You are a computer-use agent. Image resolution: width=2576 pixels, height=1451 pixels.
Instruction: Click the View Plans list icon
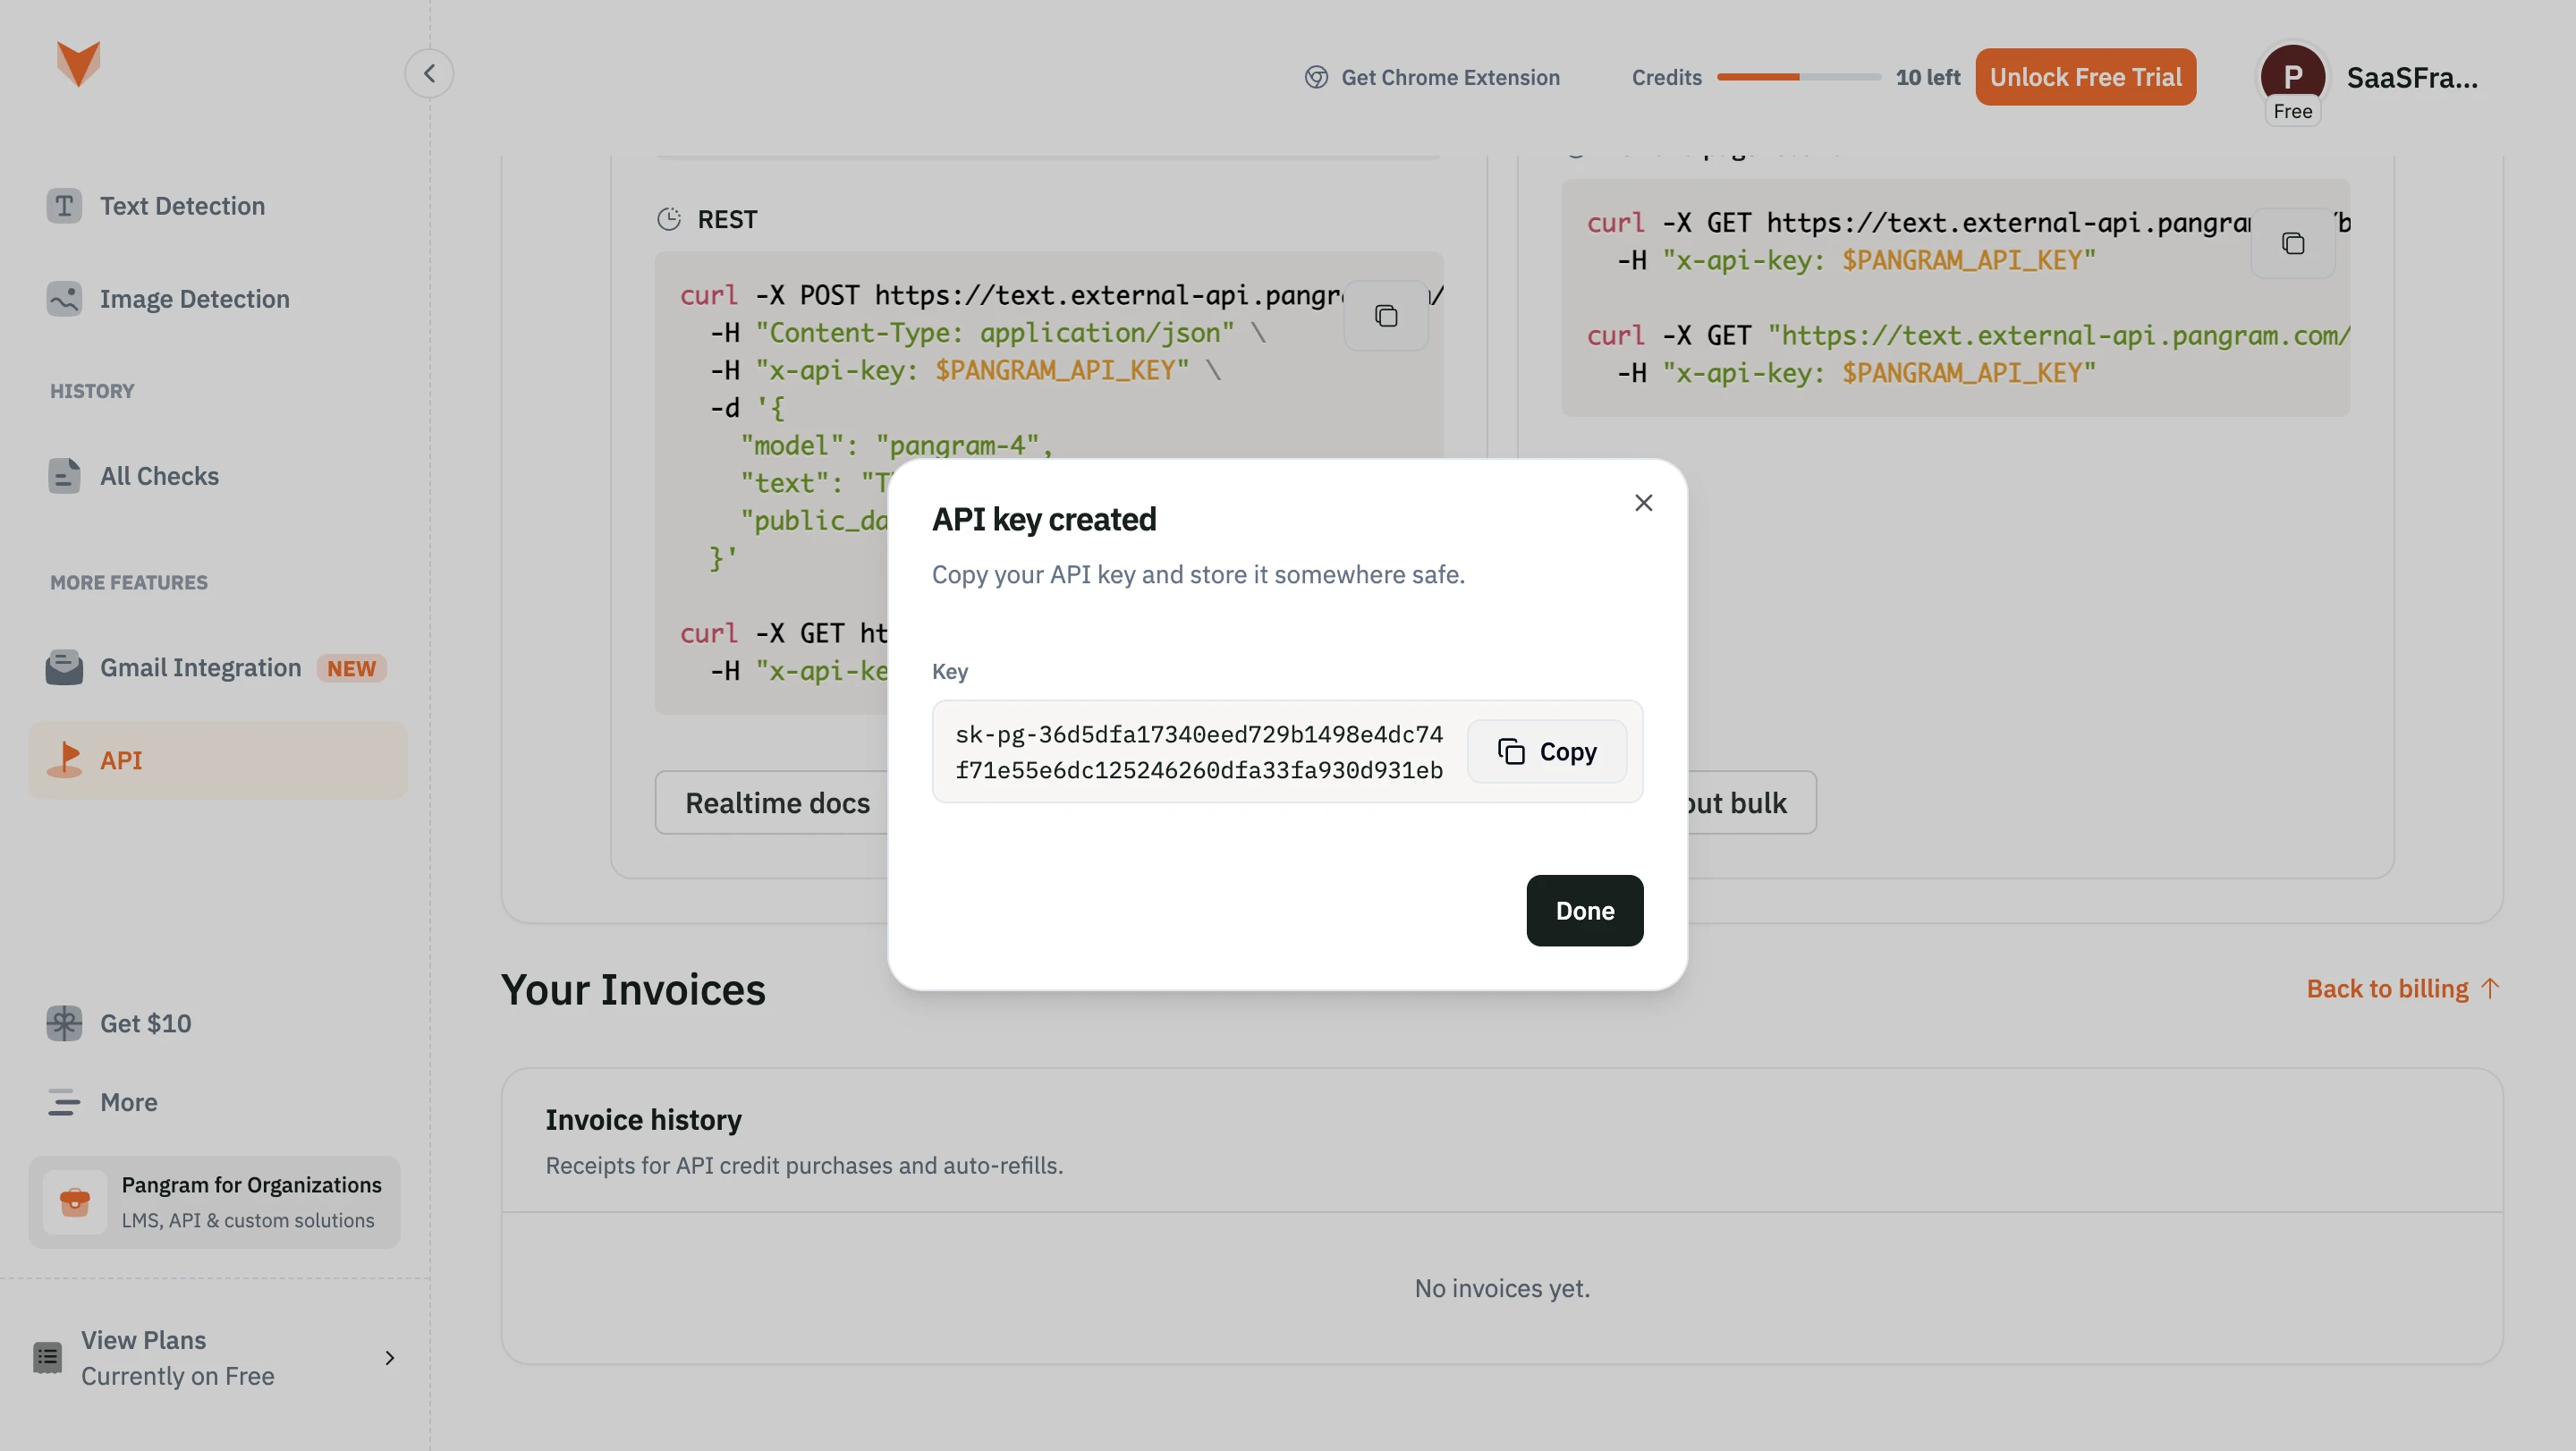pos(47,1357)
